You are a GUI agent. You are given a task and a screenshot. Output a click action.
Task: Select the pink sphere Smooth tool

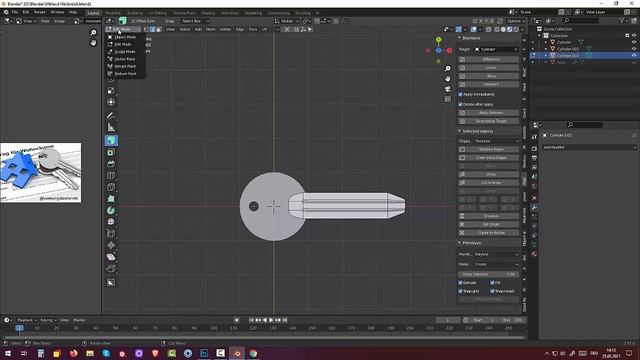click(111, 222)
